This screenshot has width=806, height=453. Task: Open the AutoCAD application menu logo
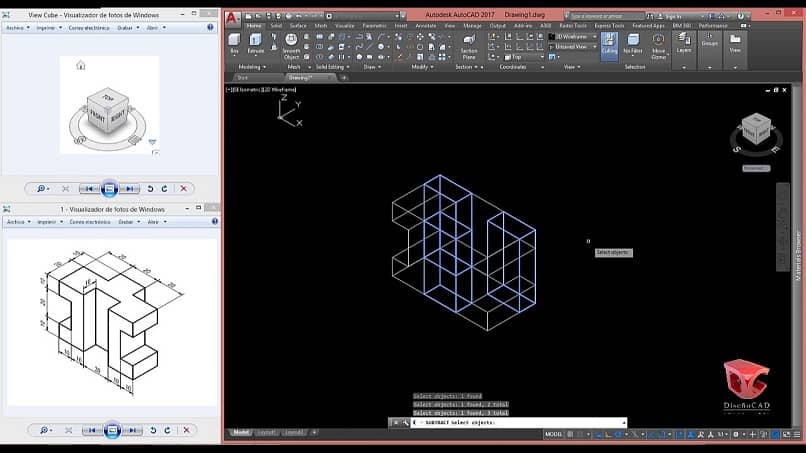tap(232, 16)
